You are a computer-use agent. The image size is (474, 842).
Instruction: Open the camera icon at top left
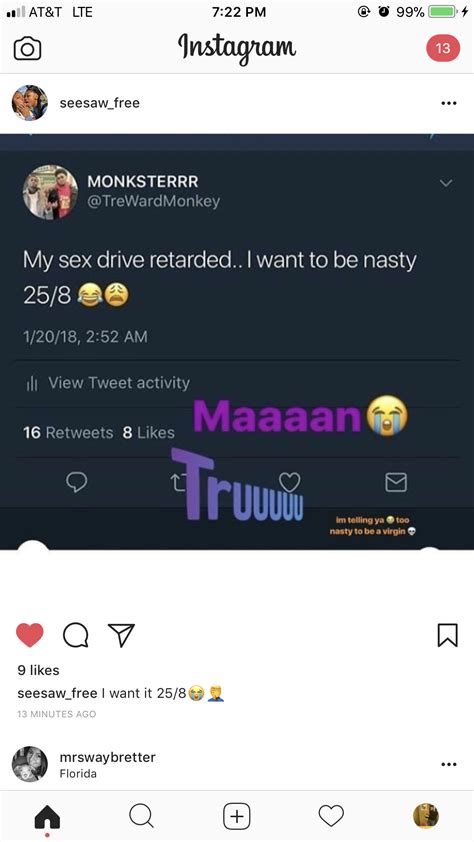pos(27,49)
